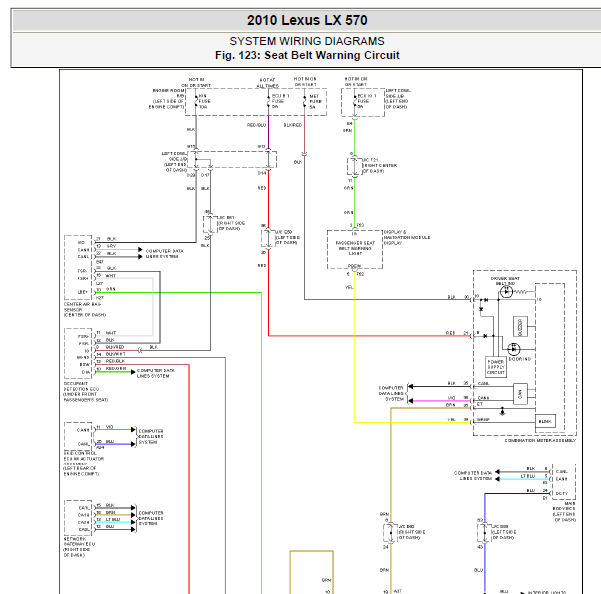Image resolution: width=601 pixels, height=594 pixels.
Task: Click the ground symbol in combination meter
Action: [x=502, y=412]
